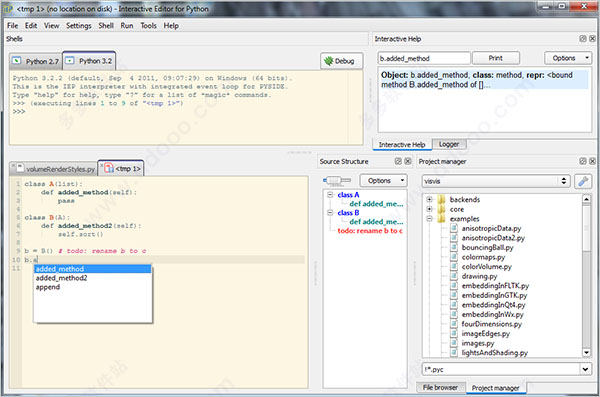Select the examples folder

point(464,219)
